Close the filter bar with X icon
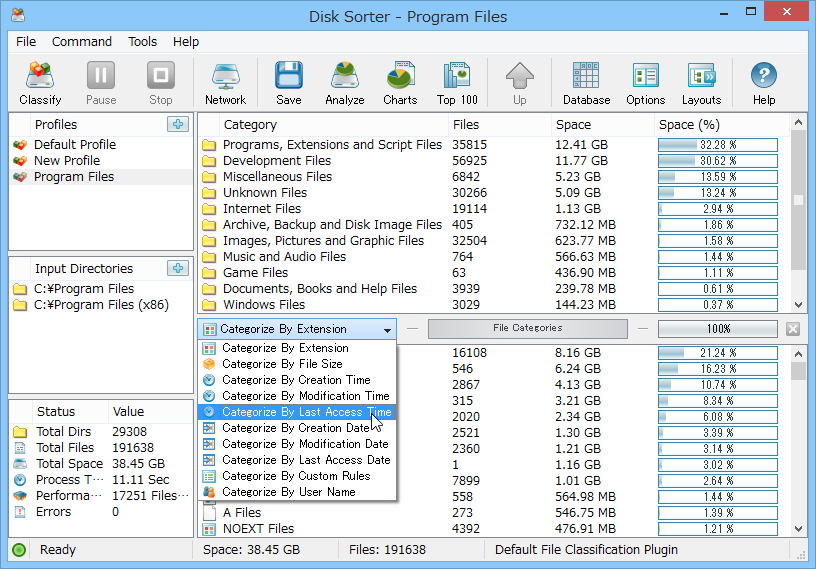 pyautogui.click(x=793, y=329)
